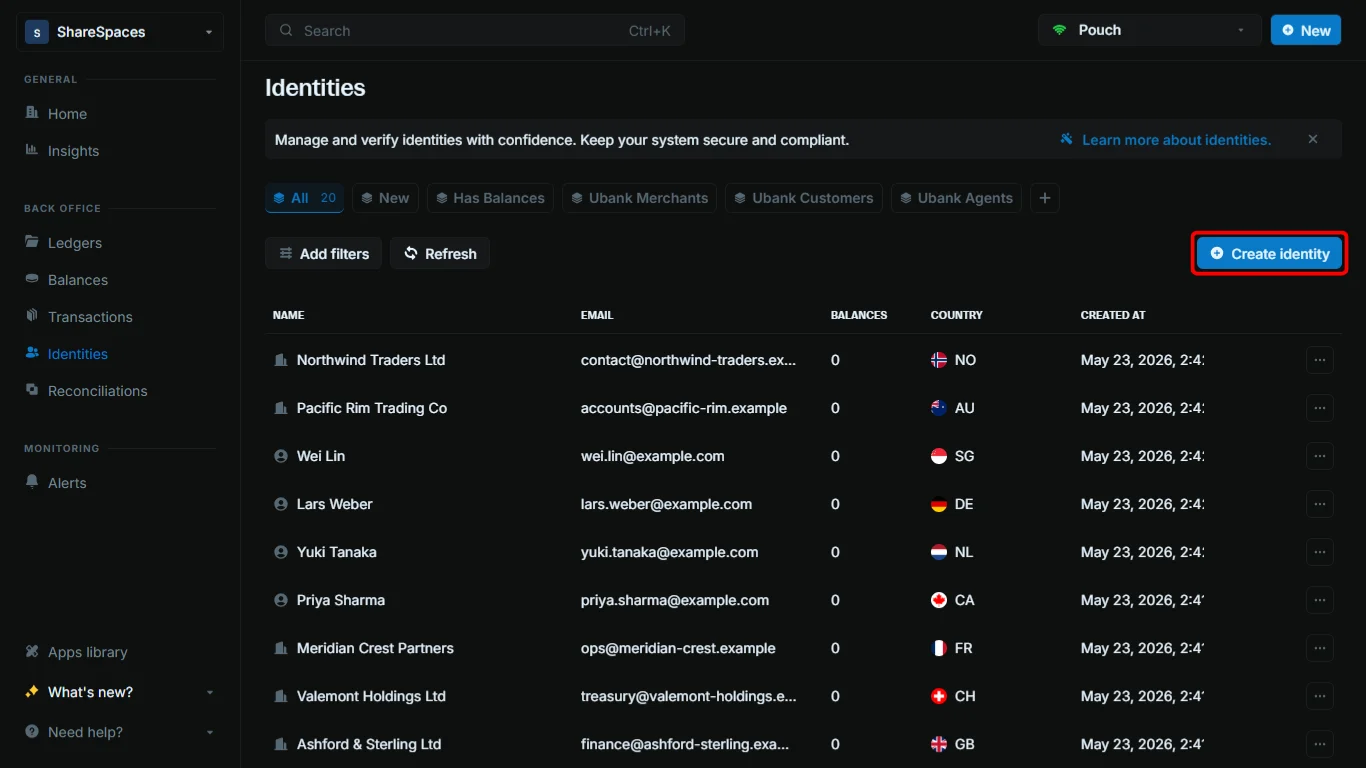Click the New button in top bar

[x=1305, y=31]
